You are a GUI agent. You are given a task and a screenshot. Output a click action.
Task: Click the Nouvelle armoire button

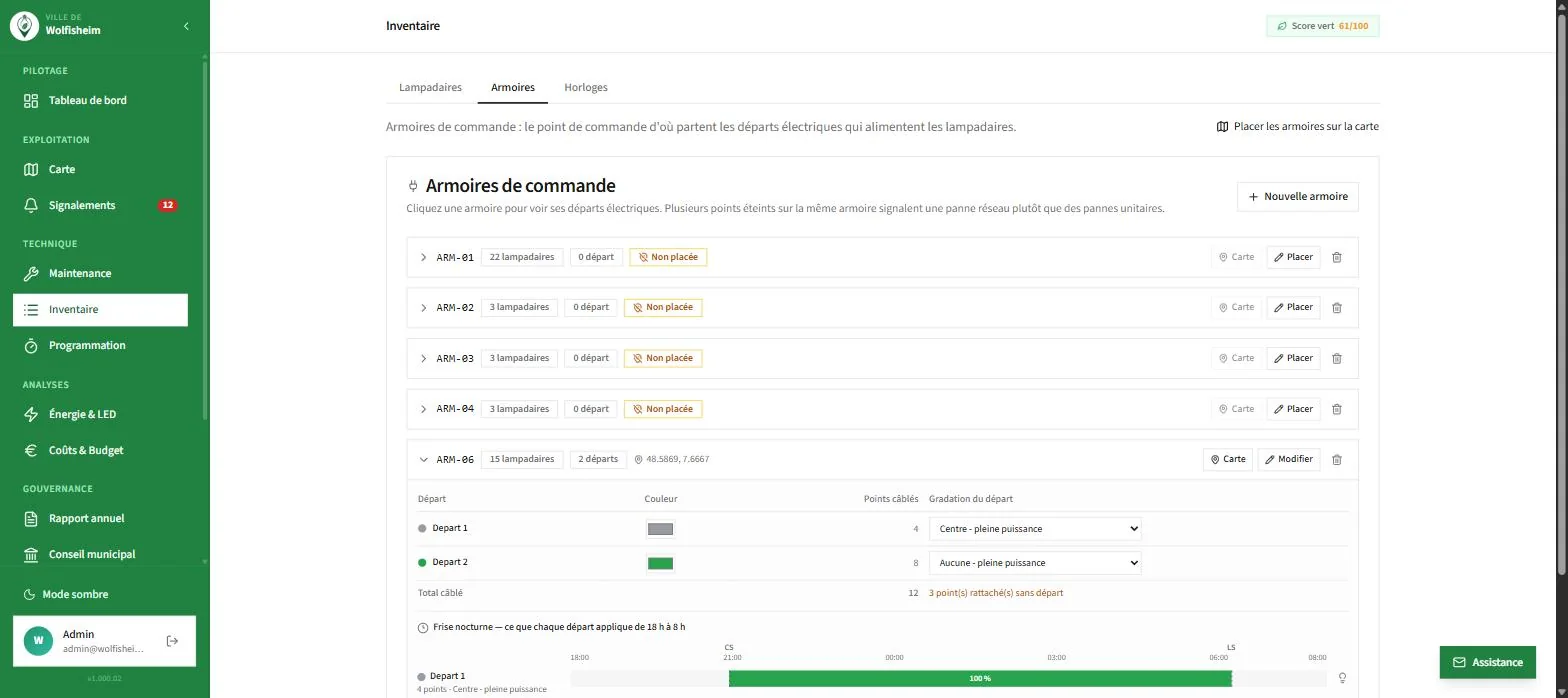pyautogui.click(x=1297, y=197)
